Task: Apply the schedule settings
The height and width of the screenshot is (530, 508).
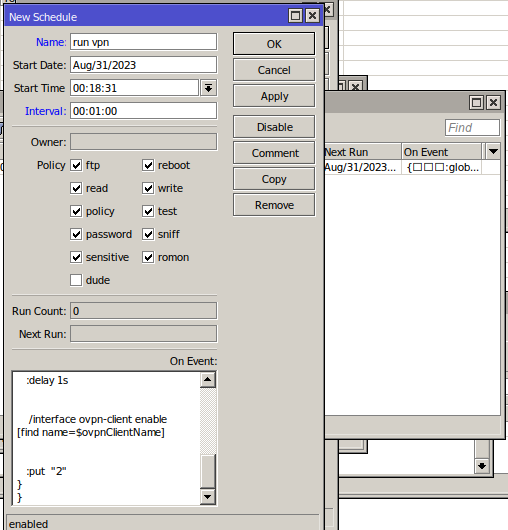Action: [274, 96]
